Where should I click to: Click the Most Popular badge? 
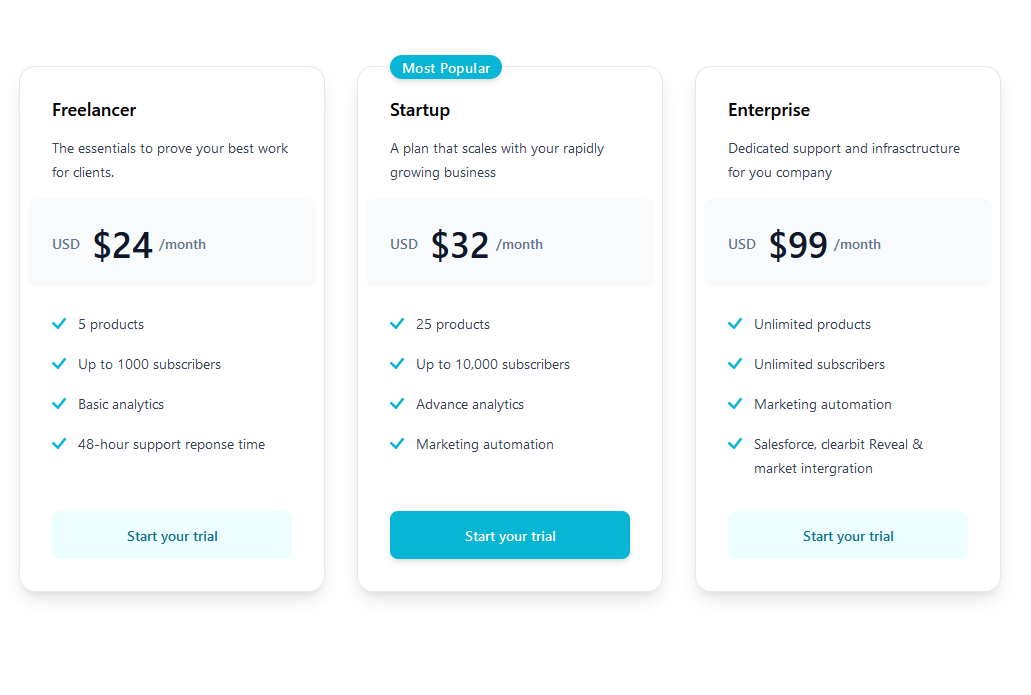446,67
